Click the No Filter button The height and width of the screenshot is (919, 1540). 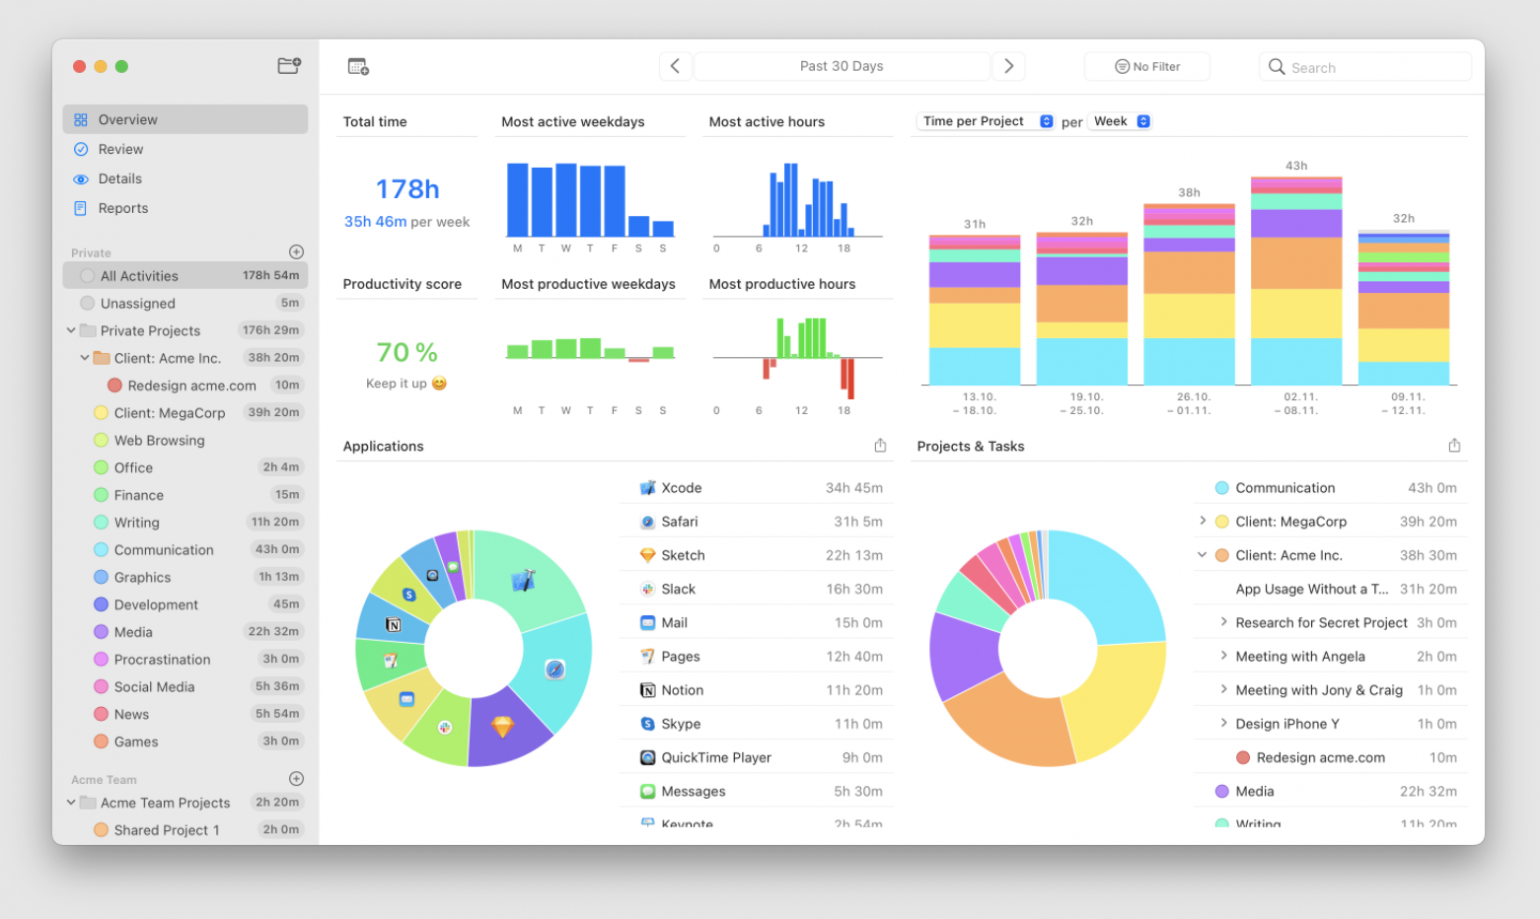click(x=1147, y=65)
